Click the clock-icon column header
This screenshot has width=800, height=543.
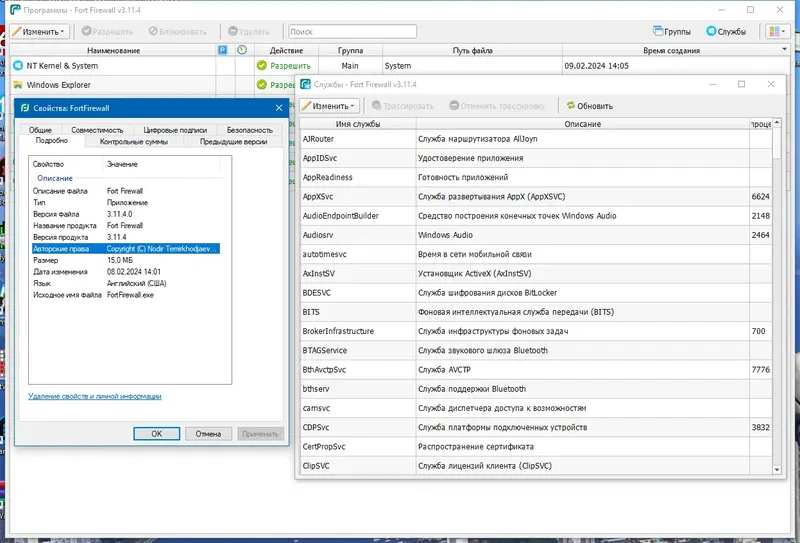point(242,50)
